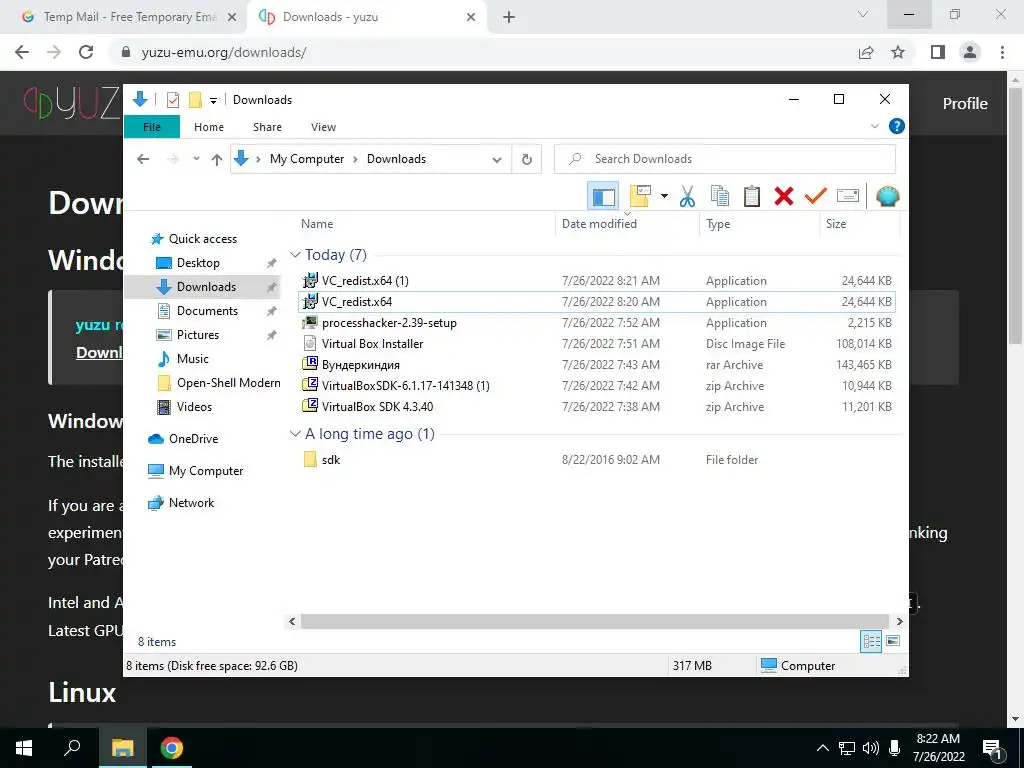Viewport: 1024px width, 768px height.
Task: Click the Search Downloads field
Action: (725, 159)
